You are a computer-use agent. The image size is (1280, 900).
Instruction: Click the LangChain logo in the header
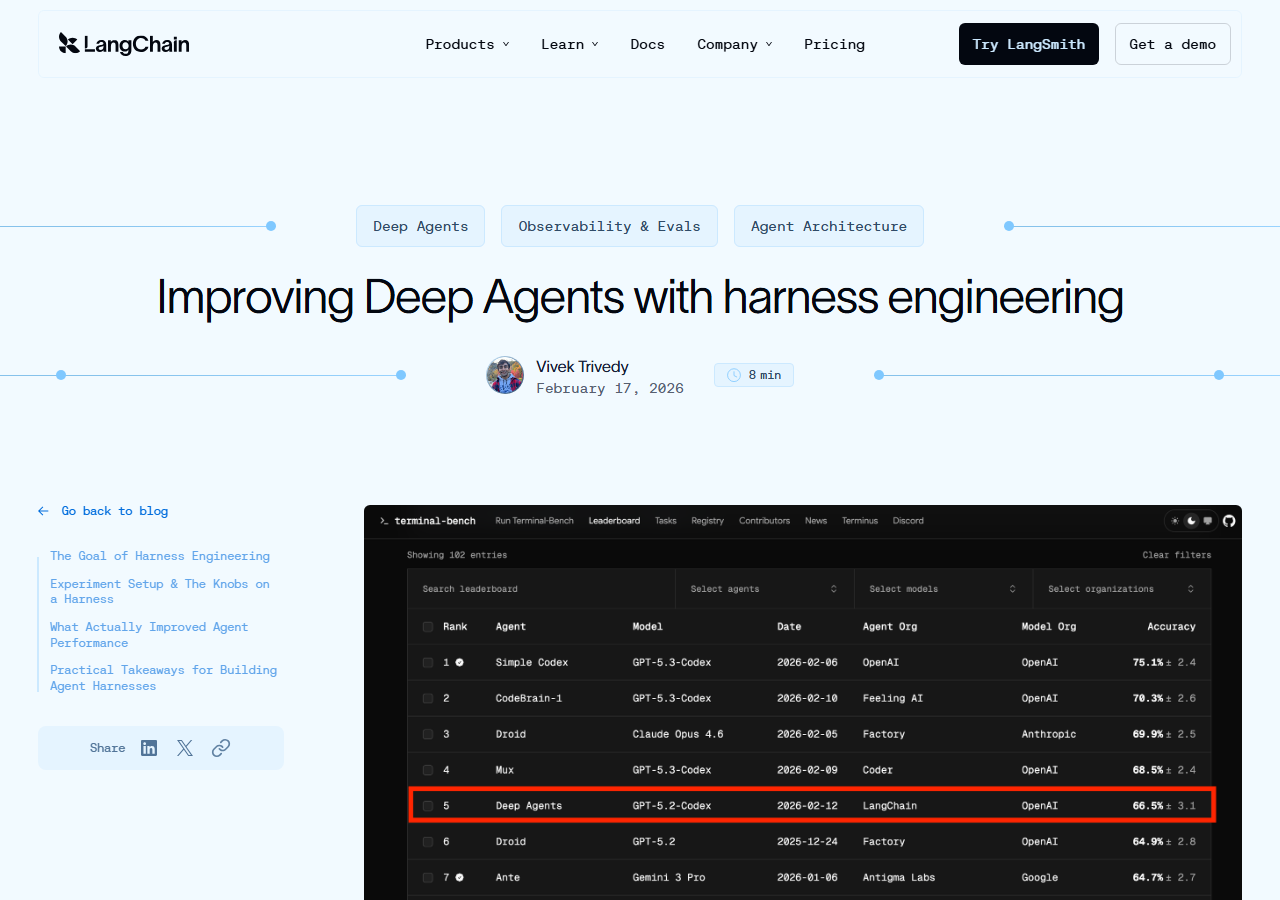(x=123, y=44)
